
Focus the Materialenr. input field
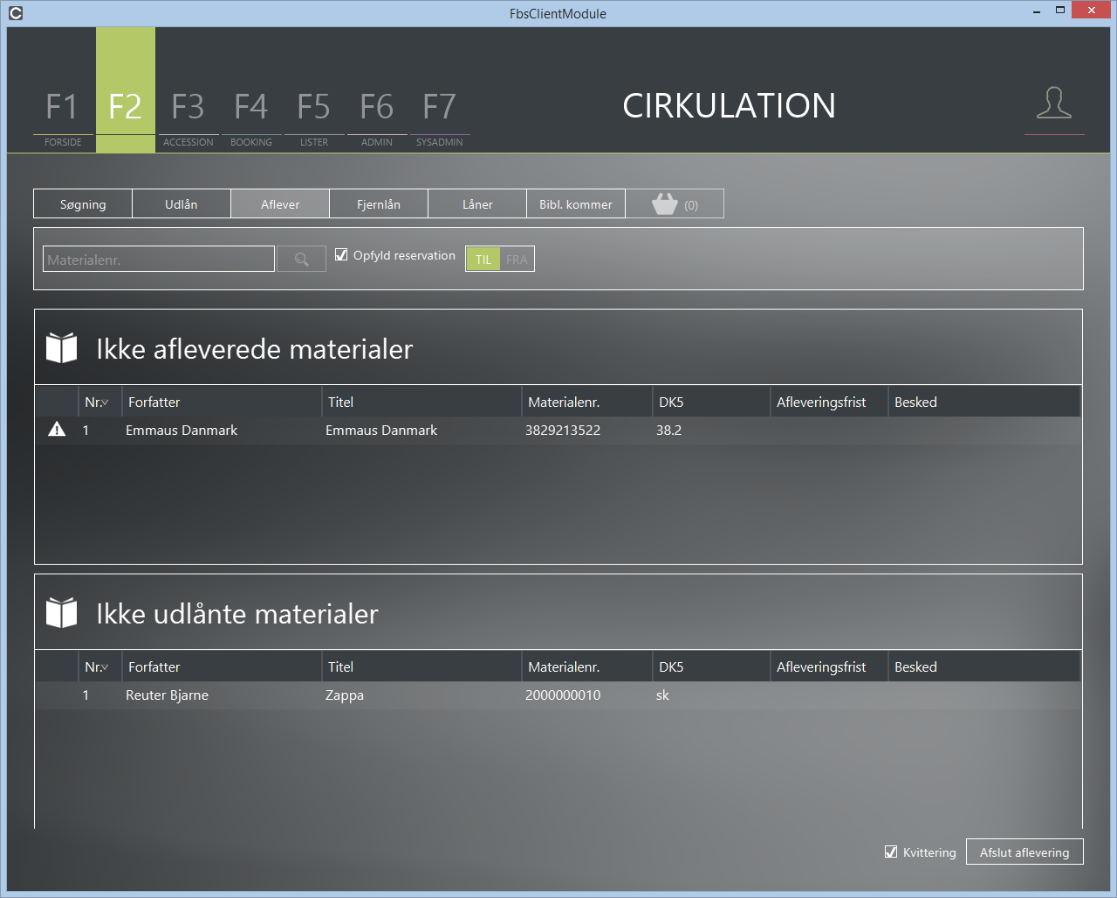pos(158,259)
